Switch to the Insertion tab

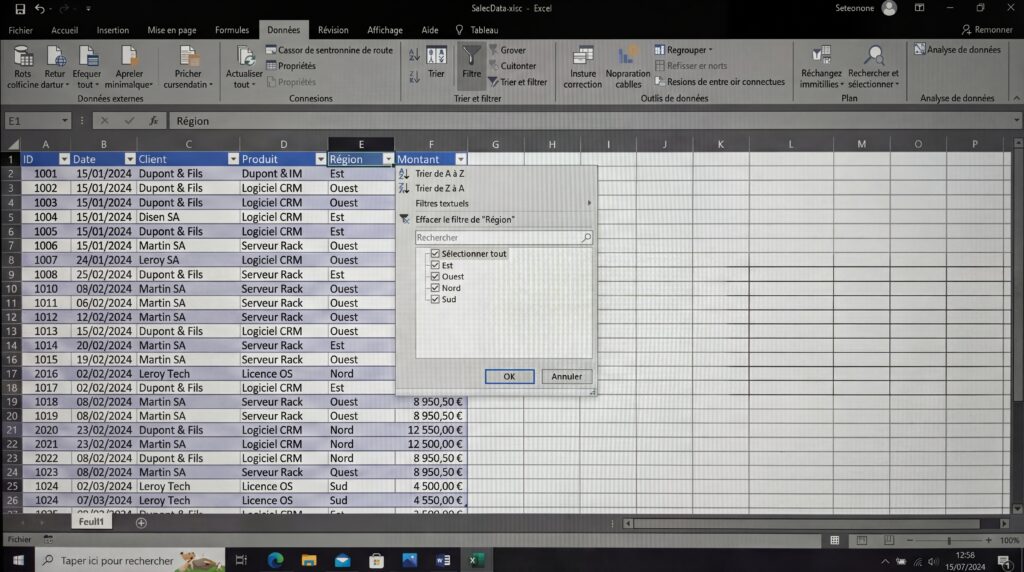click(x=113, y=30)
